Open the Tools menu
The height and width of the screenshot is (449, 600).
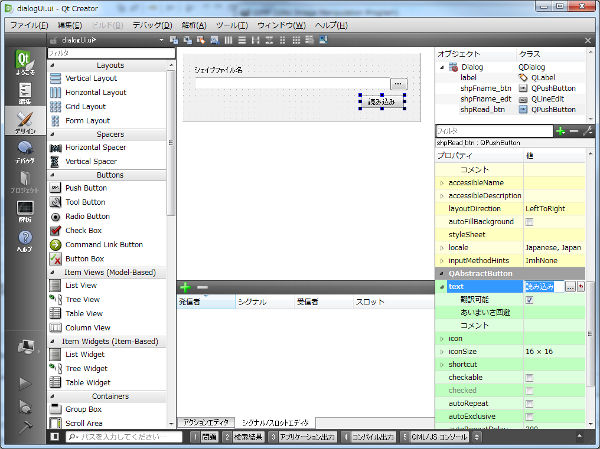(x=232, y=25)
